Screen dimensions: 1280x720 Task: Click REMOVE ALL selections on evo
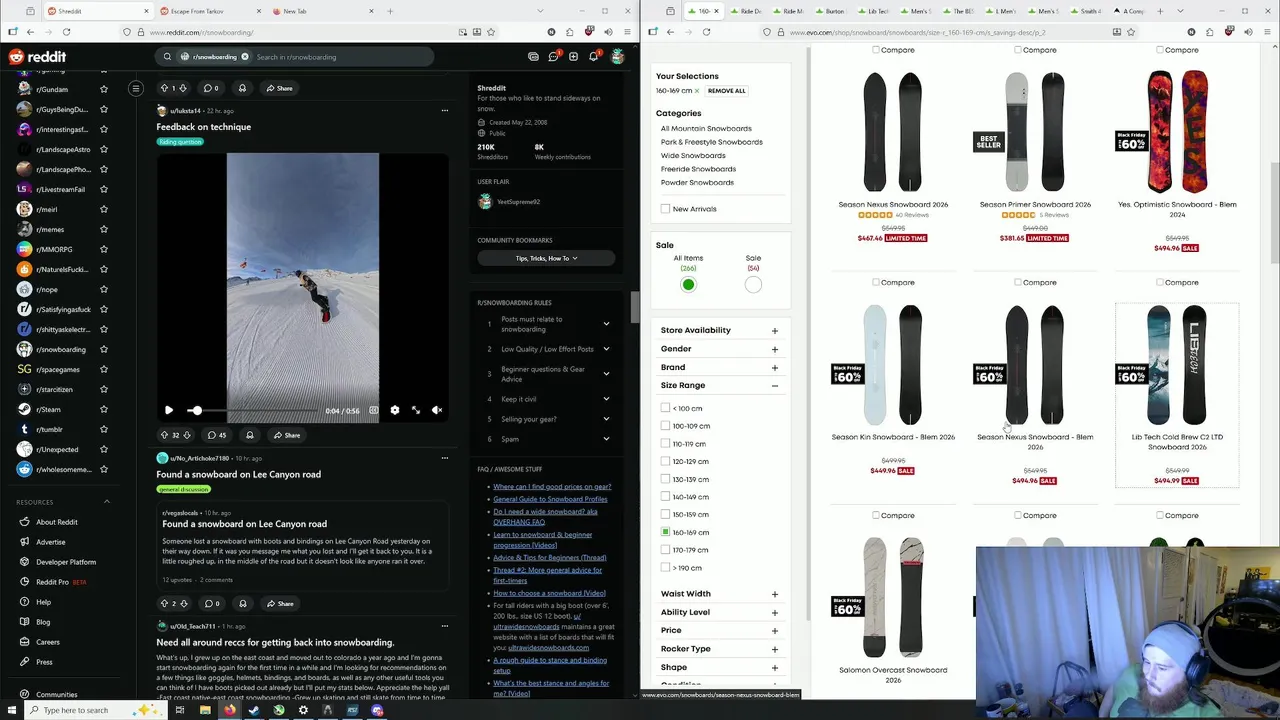click(x=727, y=91)
